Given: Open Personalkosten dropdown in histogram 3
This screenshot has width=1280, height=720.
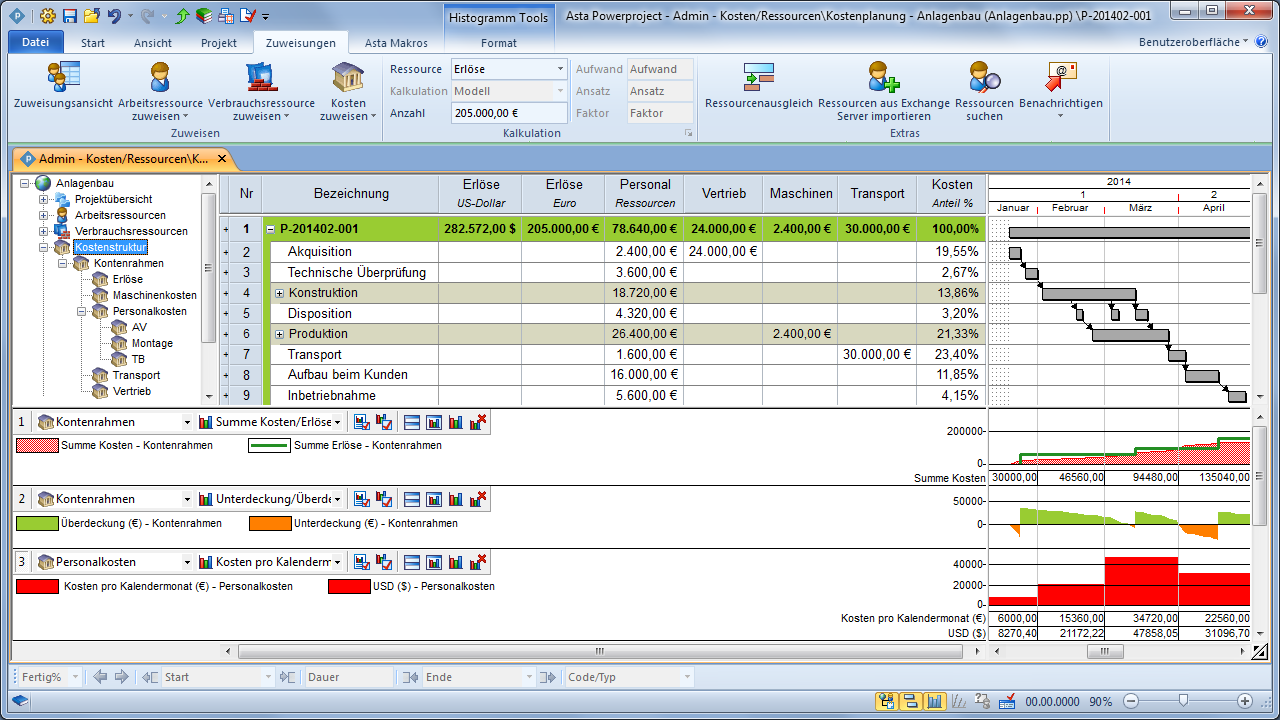Looking at the screenshot, I should click(186, 562).
